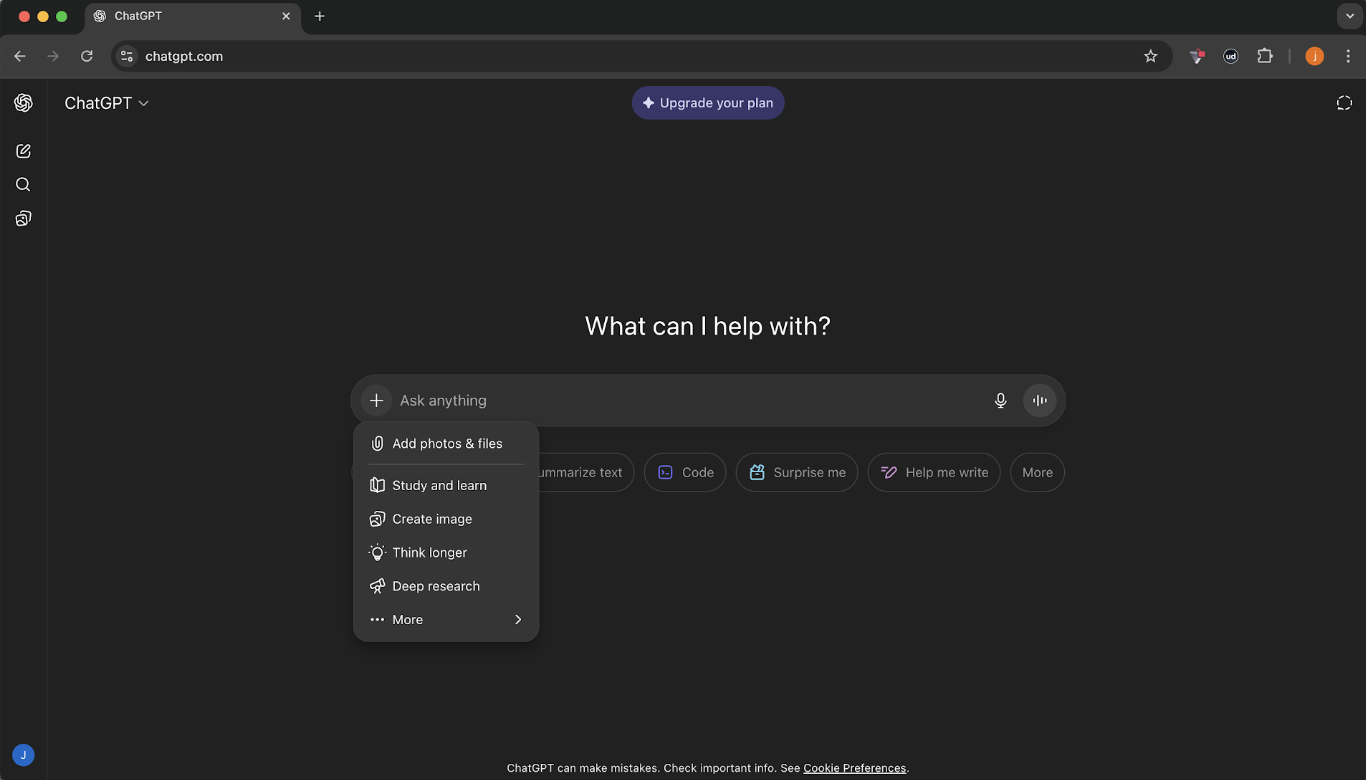Reload the page in the browser toolbar
1366x780 pixels.
(87, 56)
